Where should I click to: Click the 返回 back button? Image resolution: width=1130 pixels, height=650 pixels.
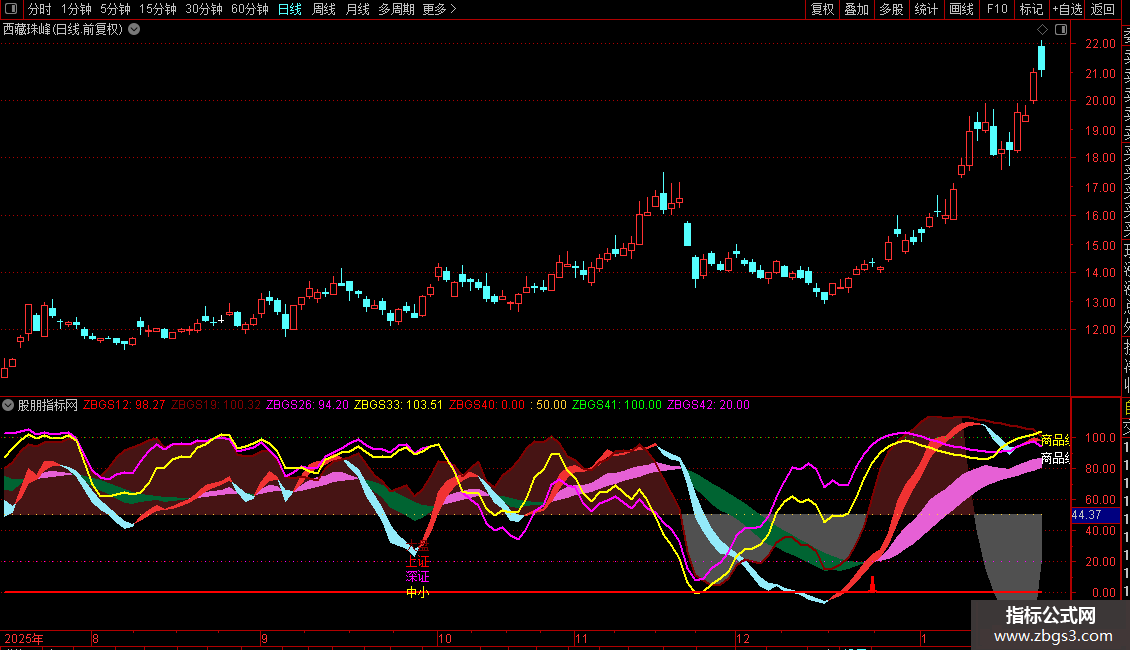pyautogui.click(x=1102, y=9)
